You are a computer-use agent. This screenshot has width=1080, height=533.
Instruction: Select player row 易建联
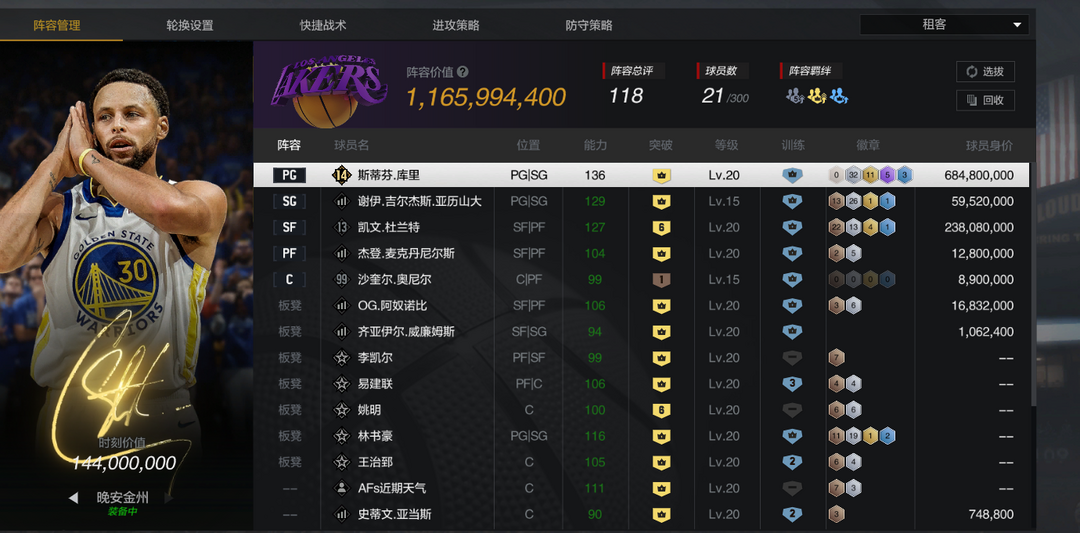pos(641,384)
